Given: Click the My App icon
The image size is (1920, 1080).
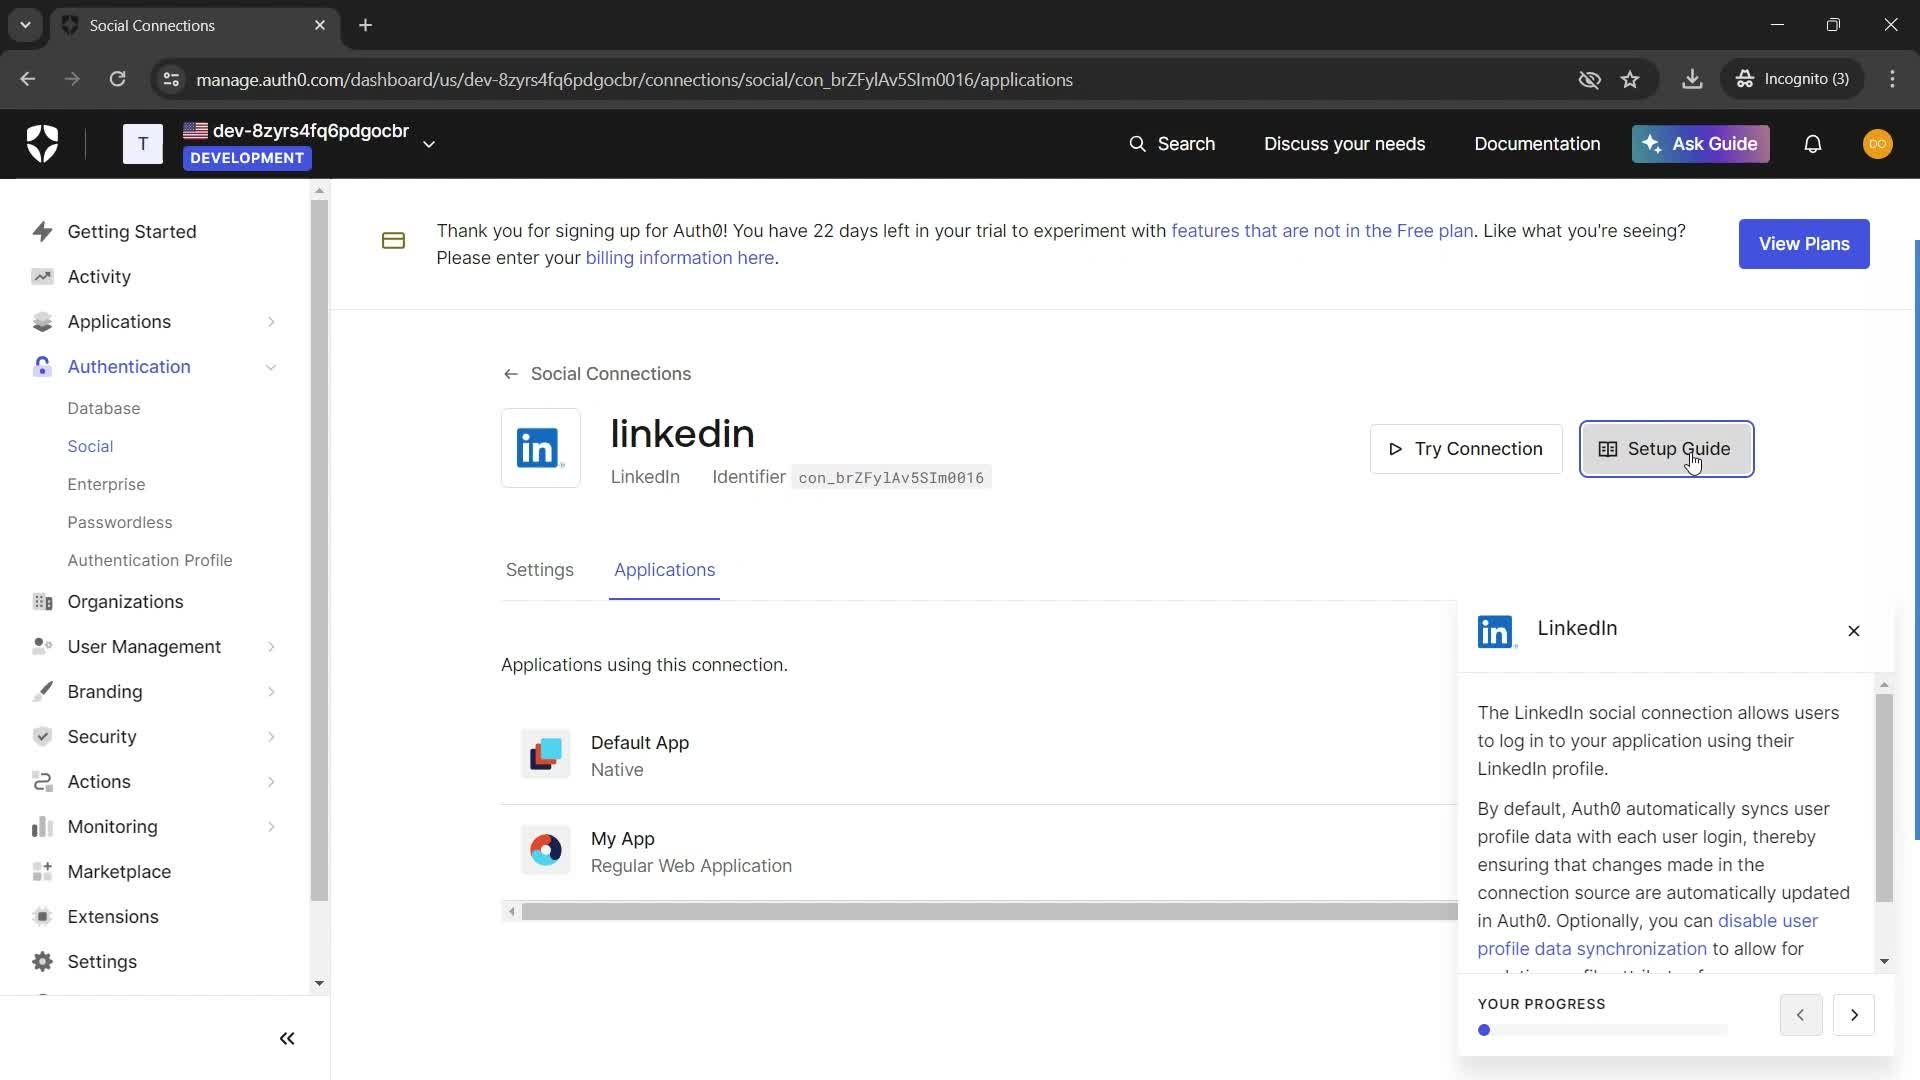Looking at the screenshot, I should point(546,850).
